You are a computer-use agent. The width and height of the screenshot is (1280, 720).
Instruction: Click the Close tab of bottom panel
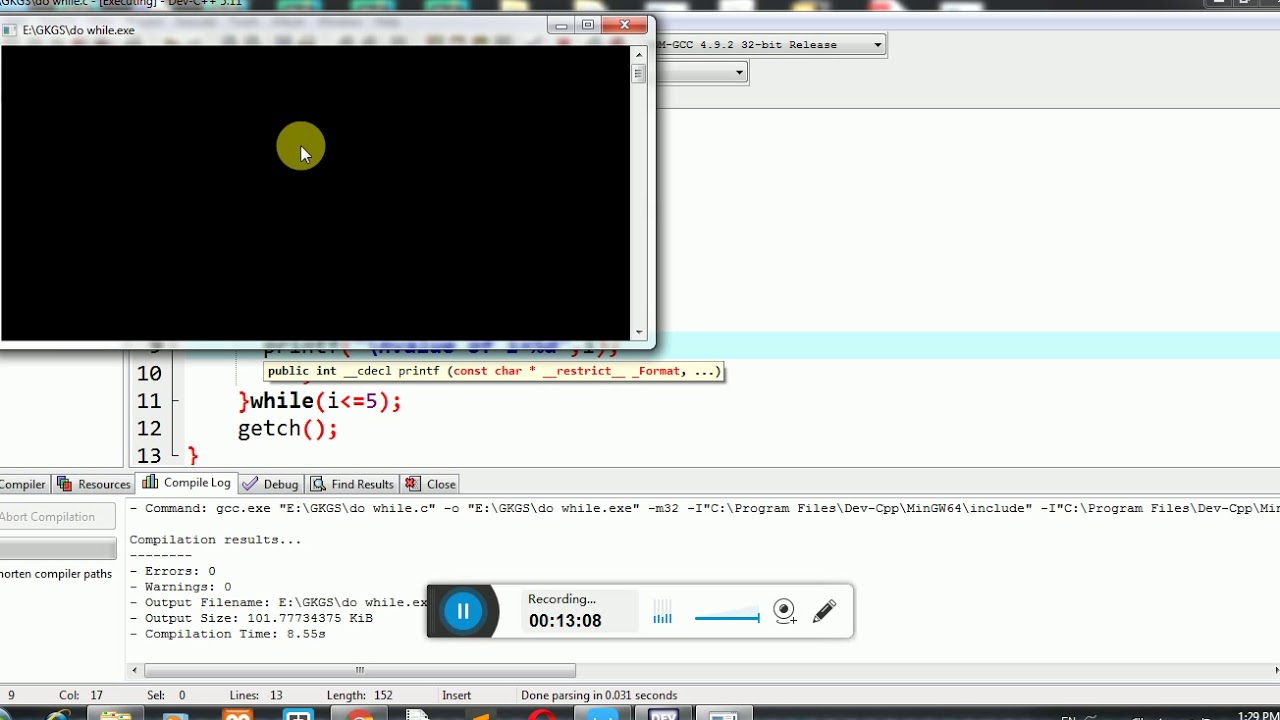pyautogui.click(x=431, y=484)
